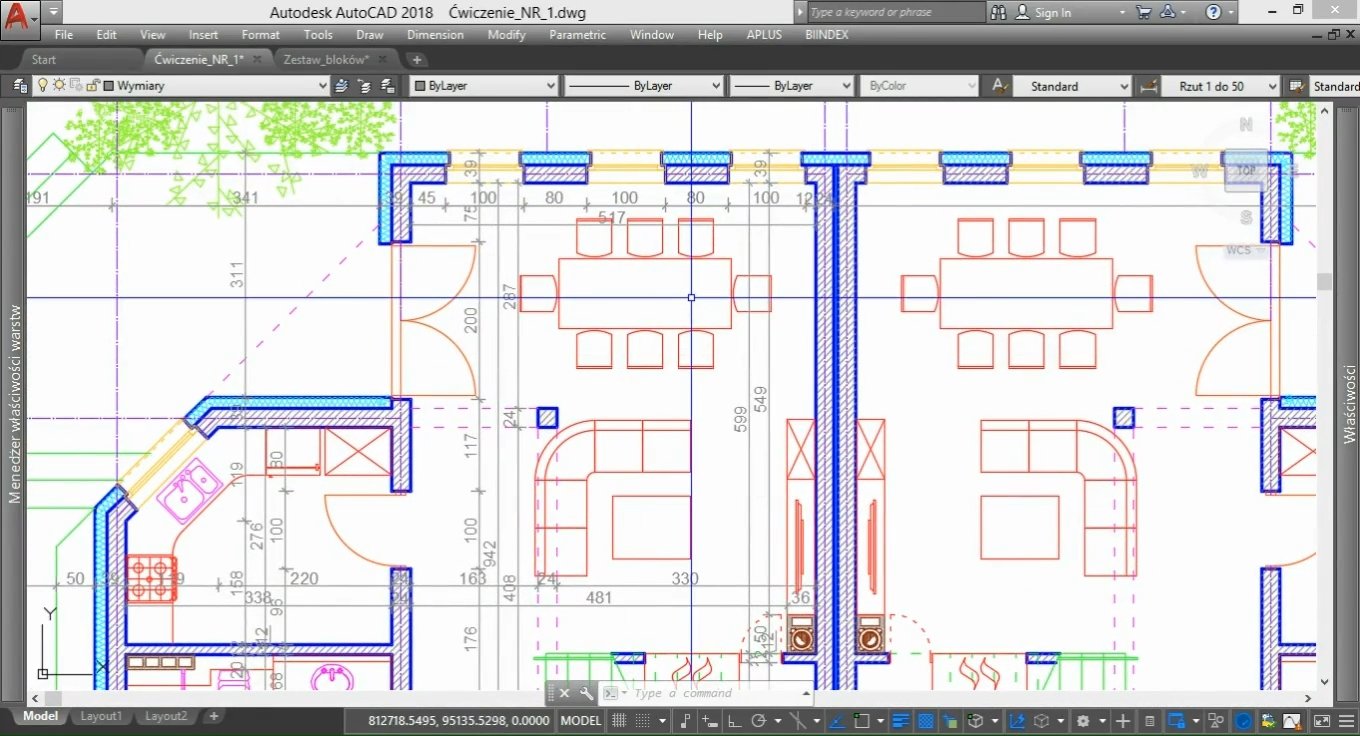Toggle Ortho mode in the status bar

tap(733, 720)
